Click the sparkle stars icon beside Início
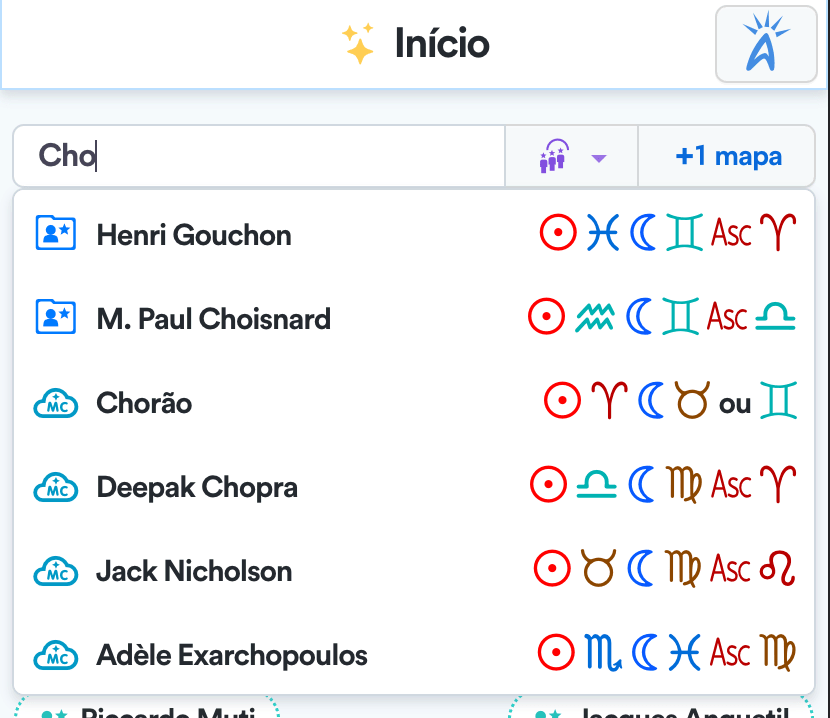830x718 pixels. point(358,44)
